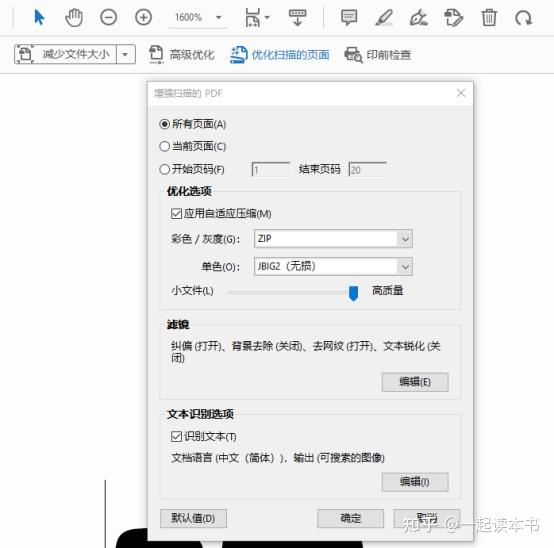
Task: Toggle the 识别文本 checkbox
Action: (176, 437)
